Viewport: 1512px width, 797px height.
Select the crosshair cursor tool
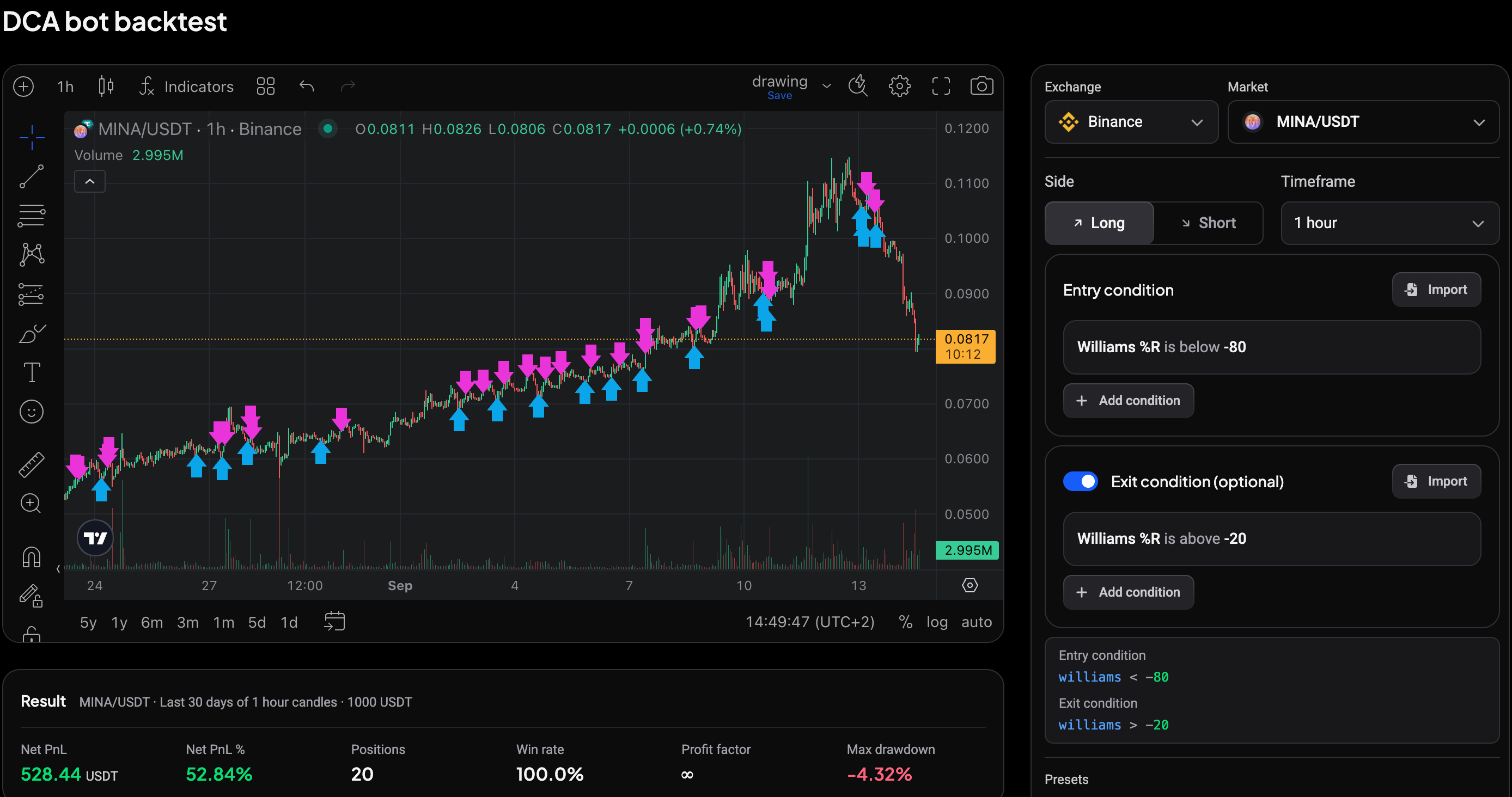coord(32,137)
